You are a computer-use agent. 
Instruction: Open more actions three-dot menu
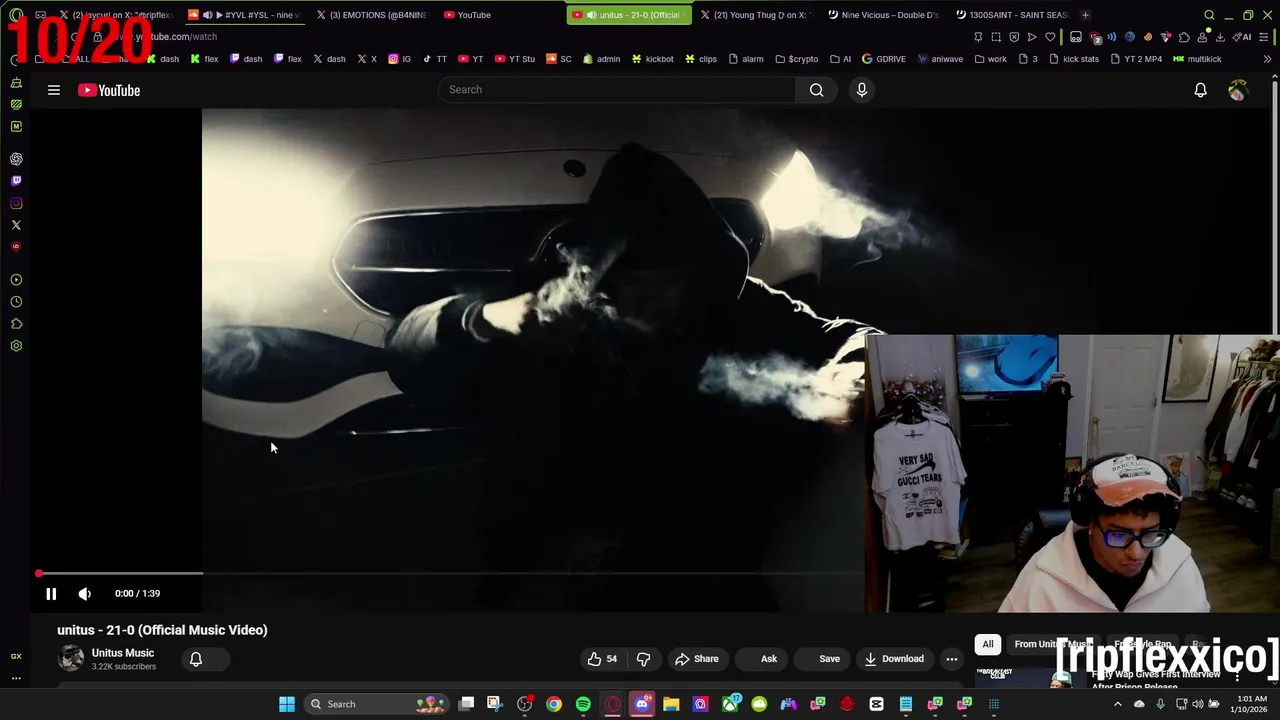point(952,659)
